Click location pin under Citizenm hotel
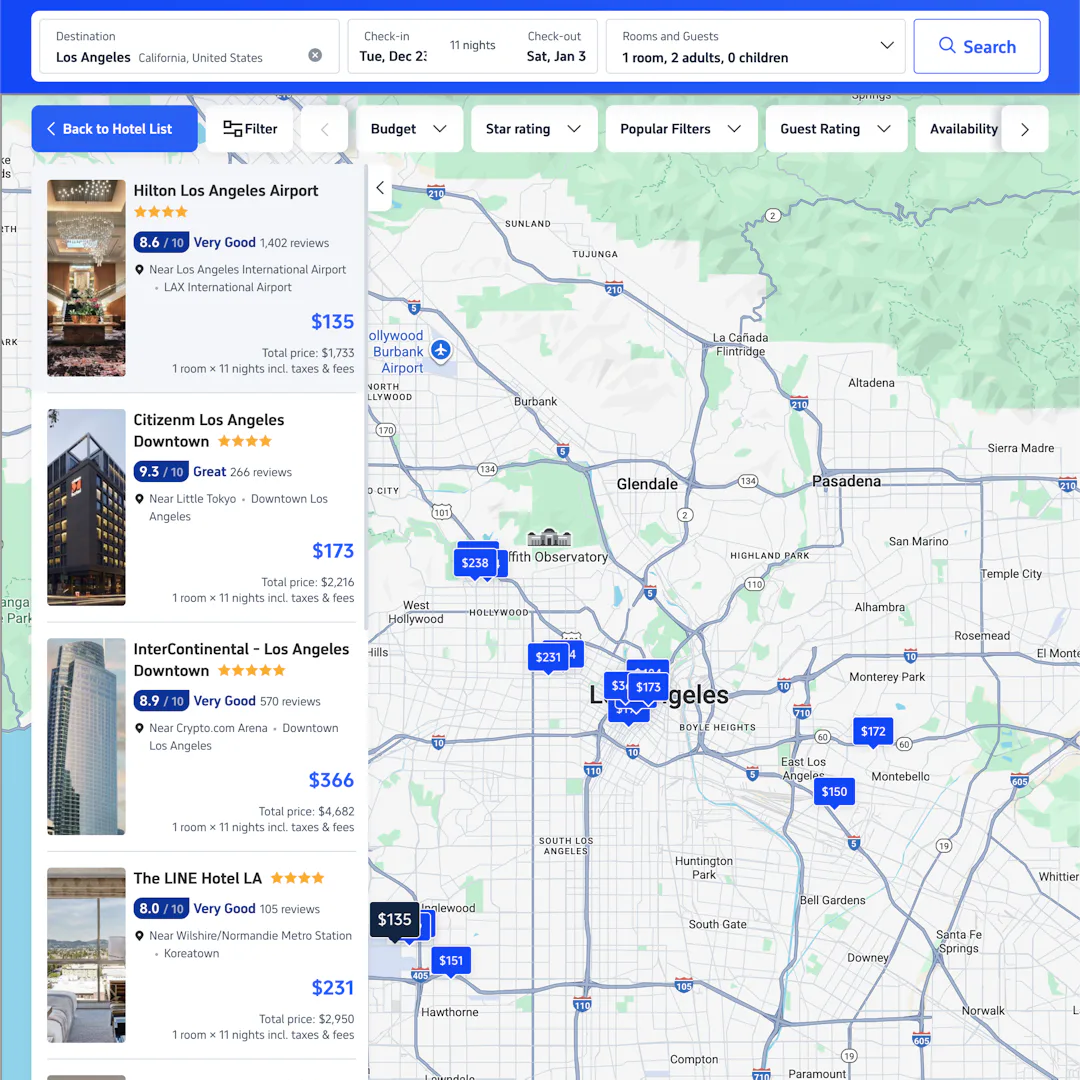Viewport: 1080px width, 1080px height. click(139, 499)
